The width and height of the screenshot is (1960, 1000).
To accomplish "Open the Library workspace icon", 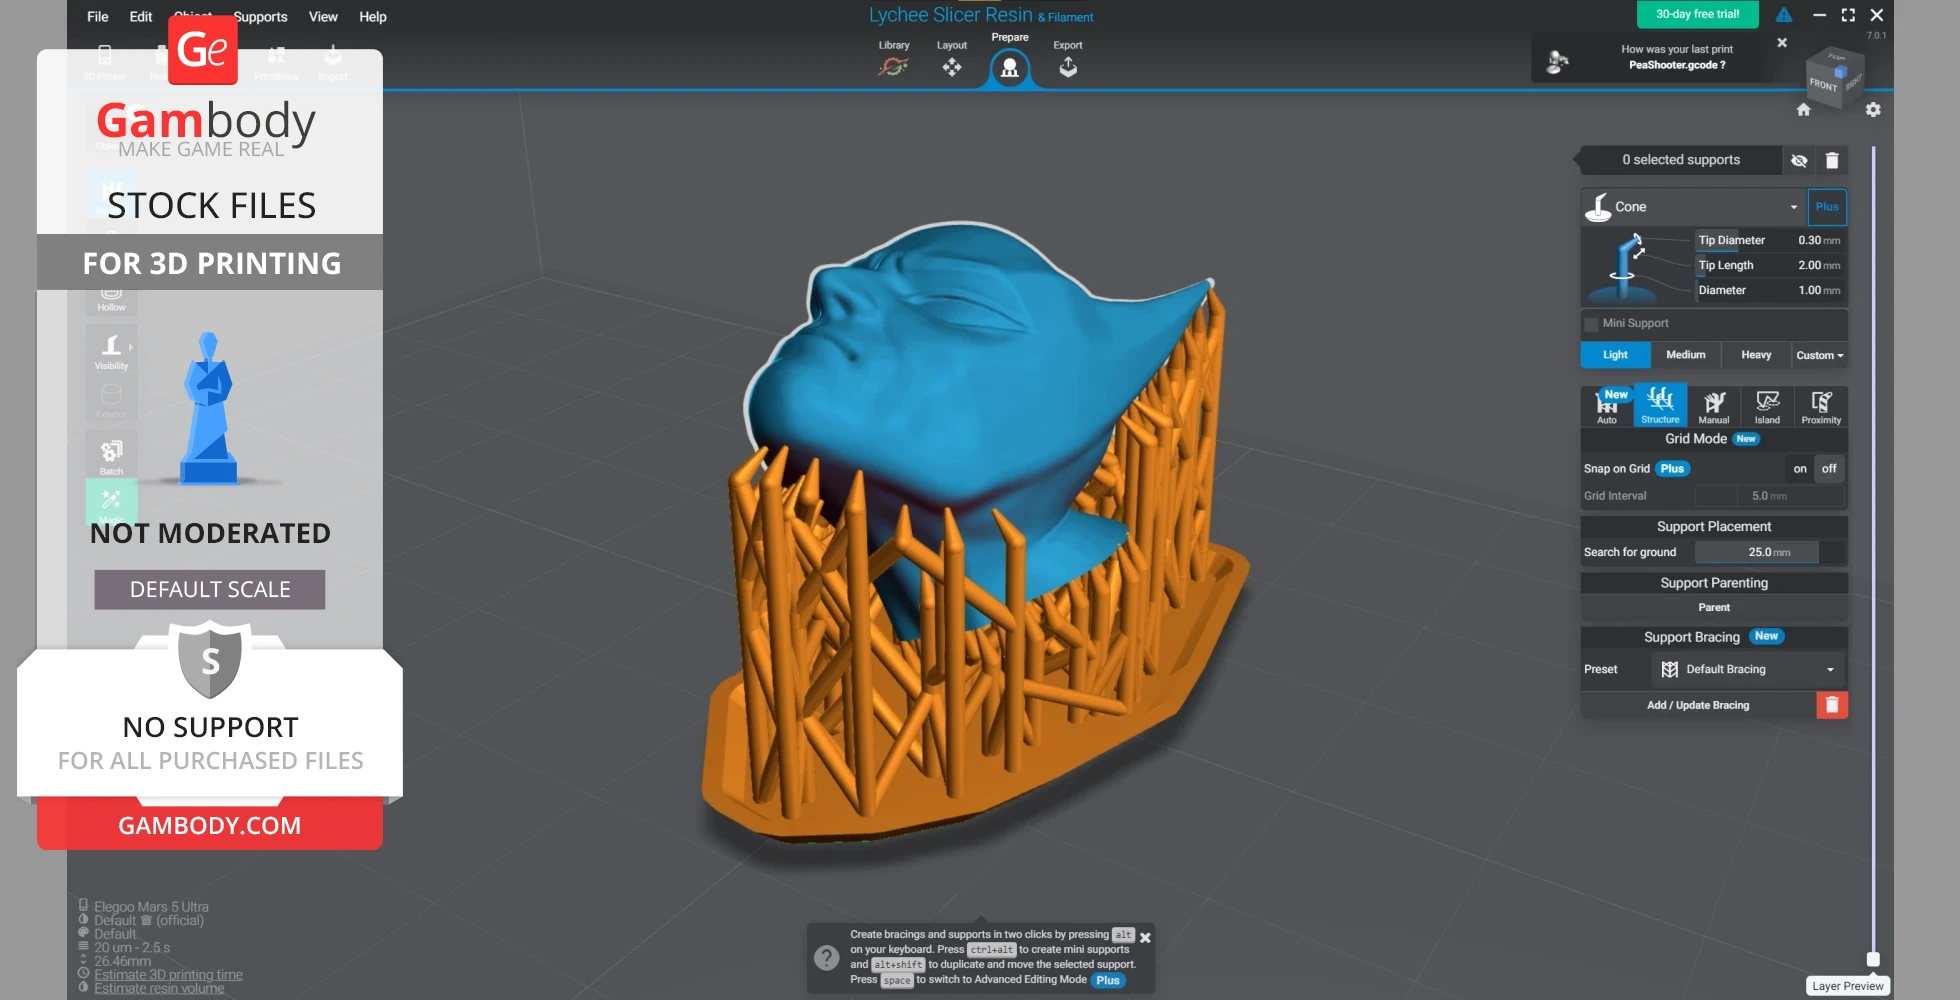I will pyautogui.click(x=893, y=66).
